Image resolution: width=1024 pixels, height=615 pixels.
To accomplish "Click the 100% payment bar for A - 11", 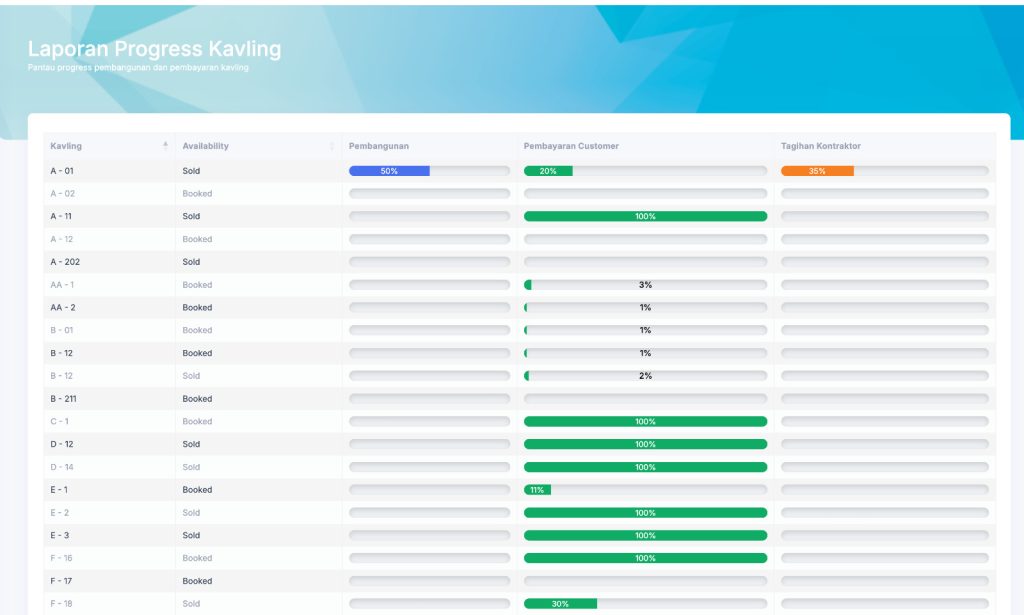I will 645,216.
